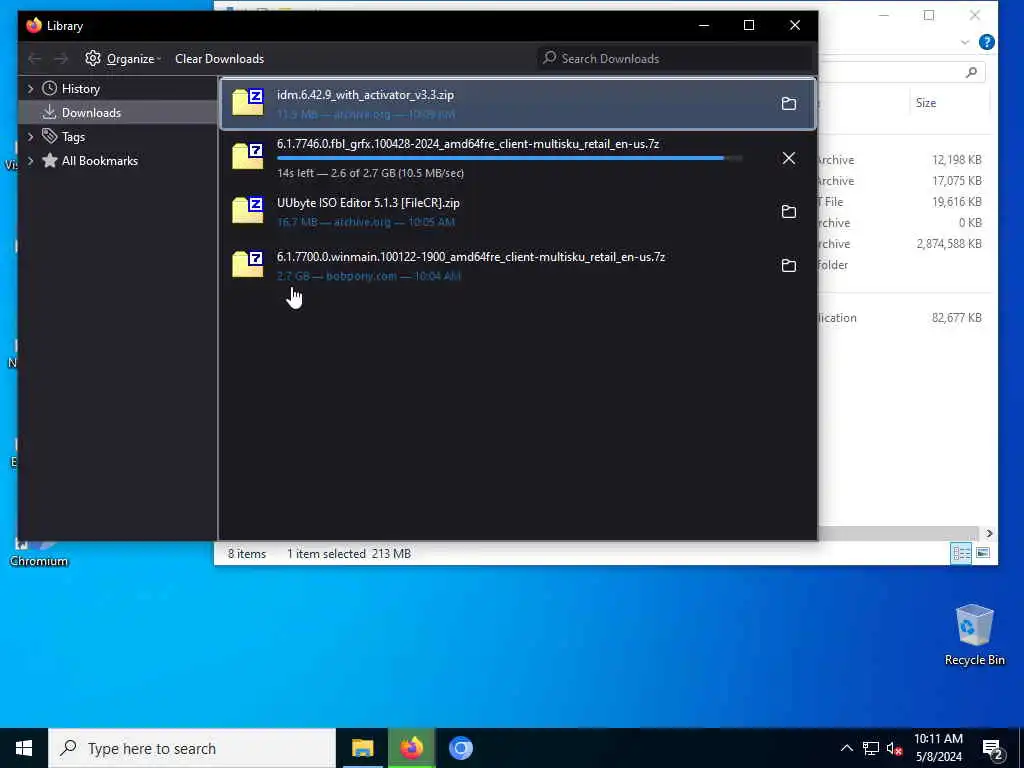Expand the History tree node

coord(30,89)
